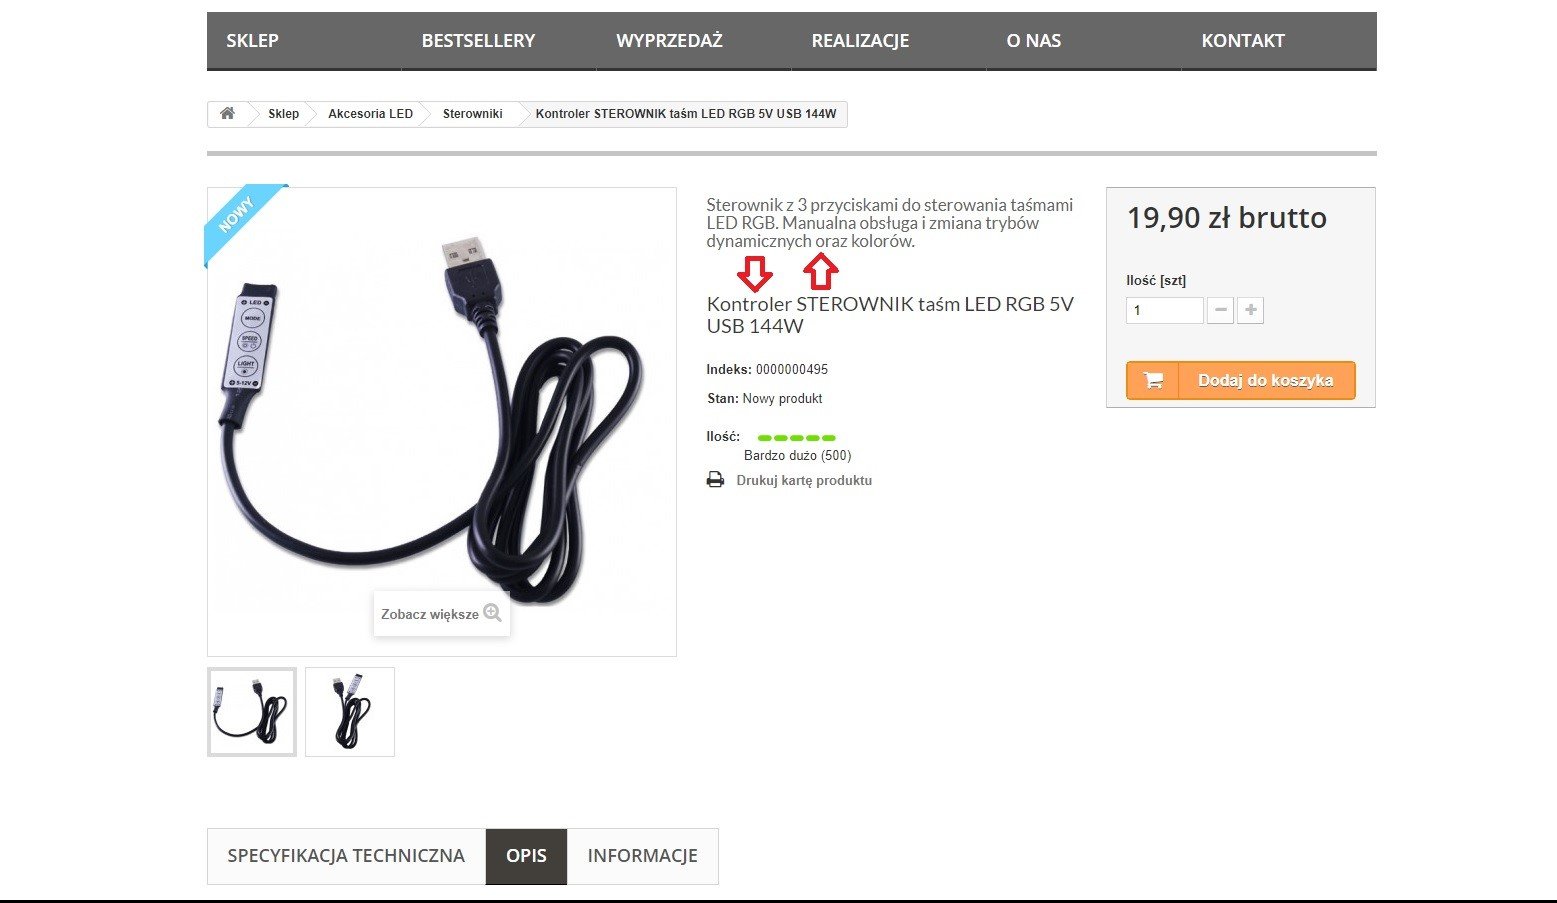
Task: Click the Dodaj do koszyka button
Action: (1240, 380)
